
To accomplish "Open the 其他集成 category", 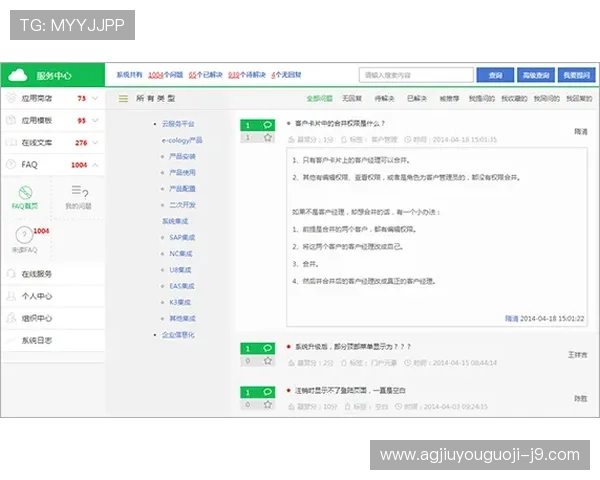I will point(183,318).
